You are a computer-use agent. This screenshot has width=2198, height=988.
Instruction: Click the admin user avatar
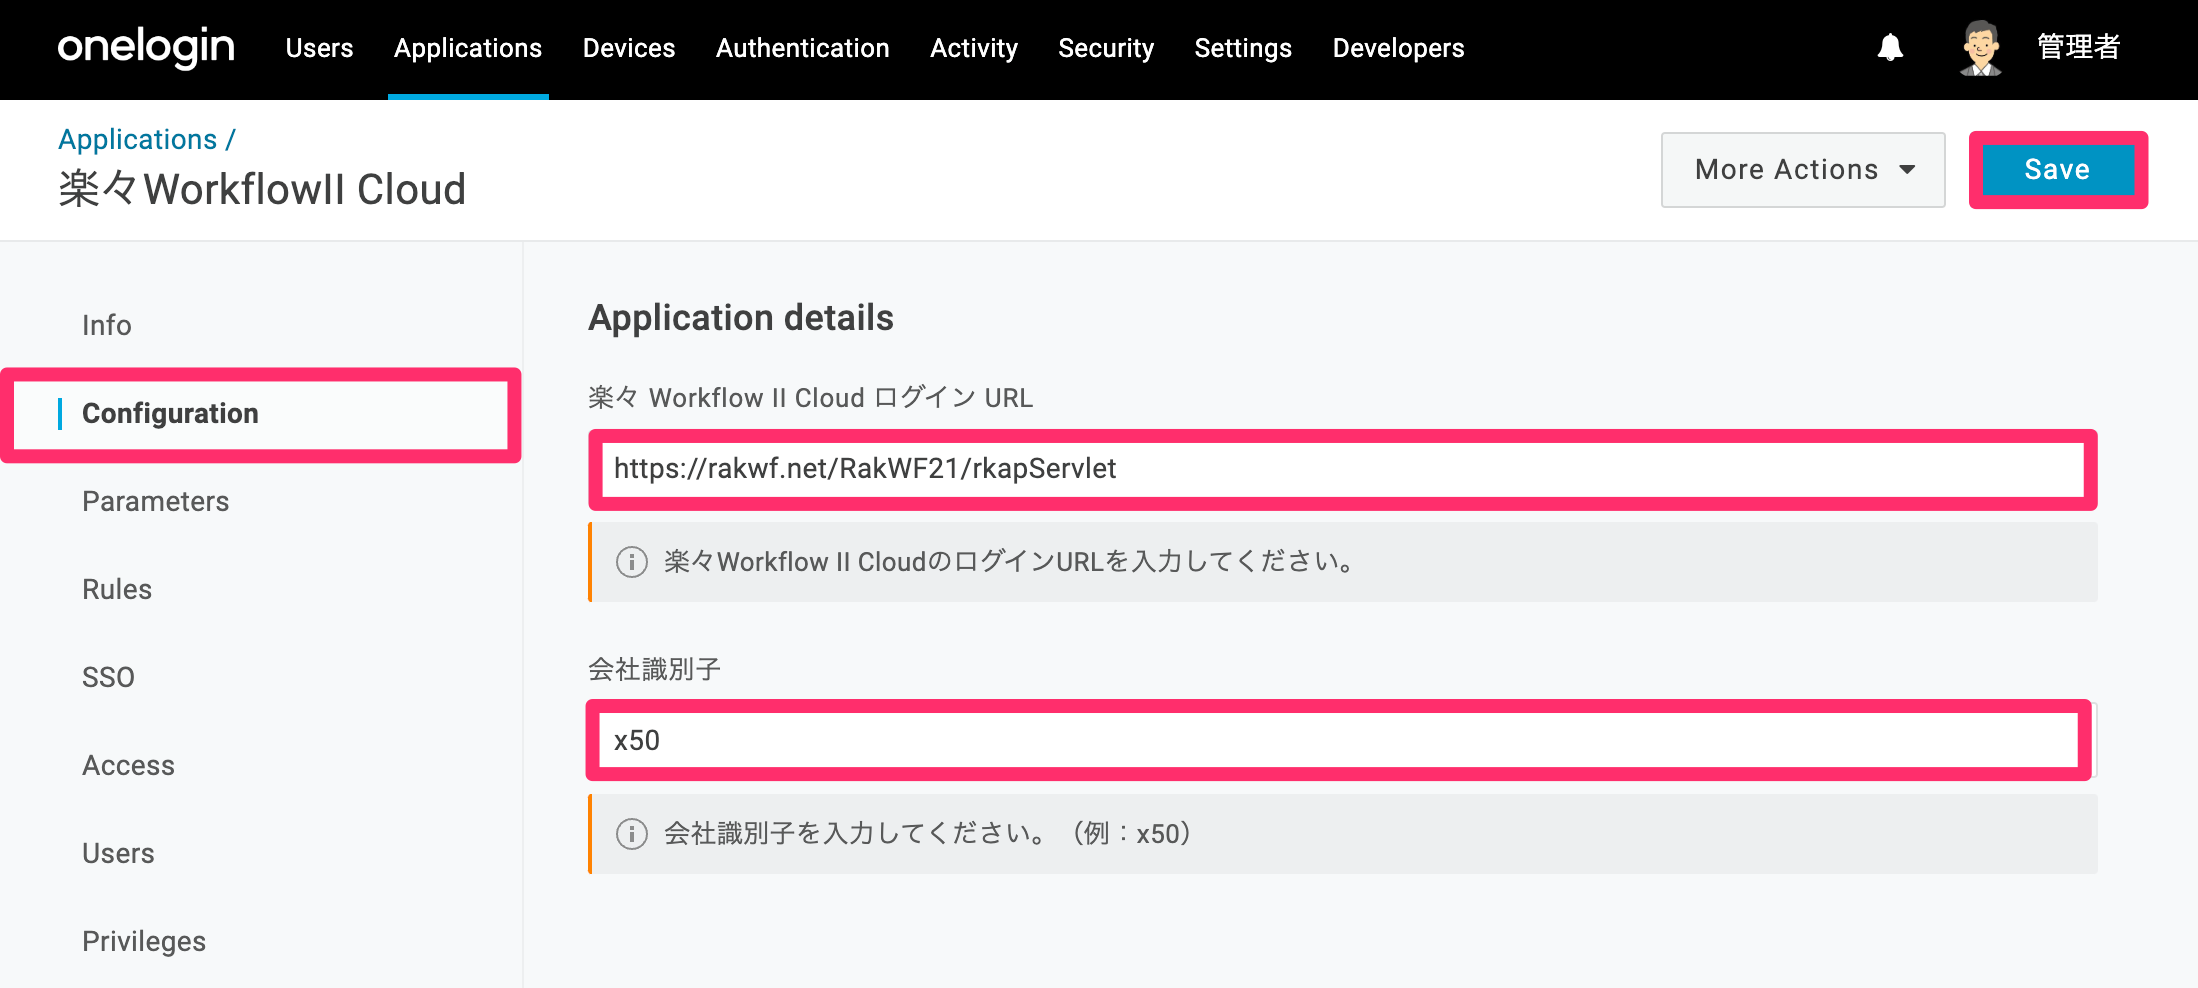pyautogui.click(x=1980, y=48)
